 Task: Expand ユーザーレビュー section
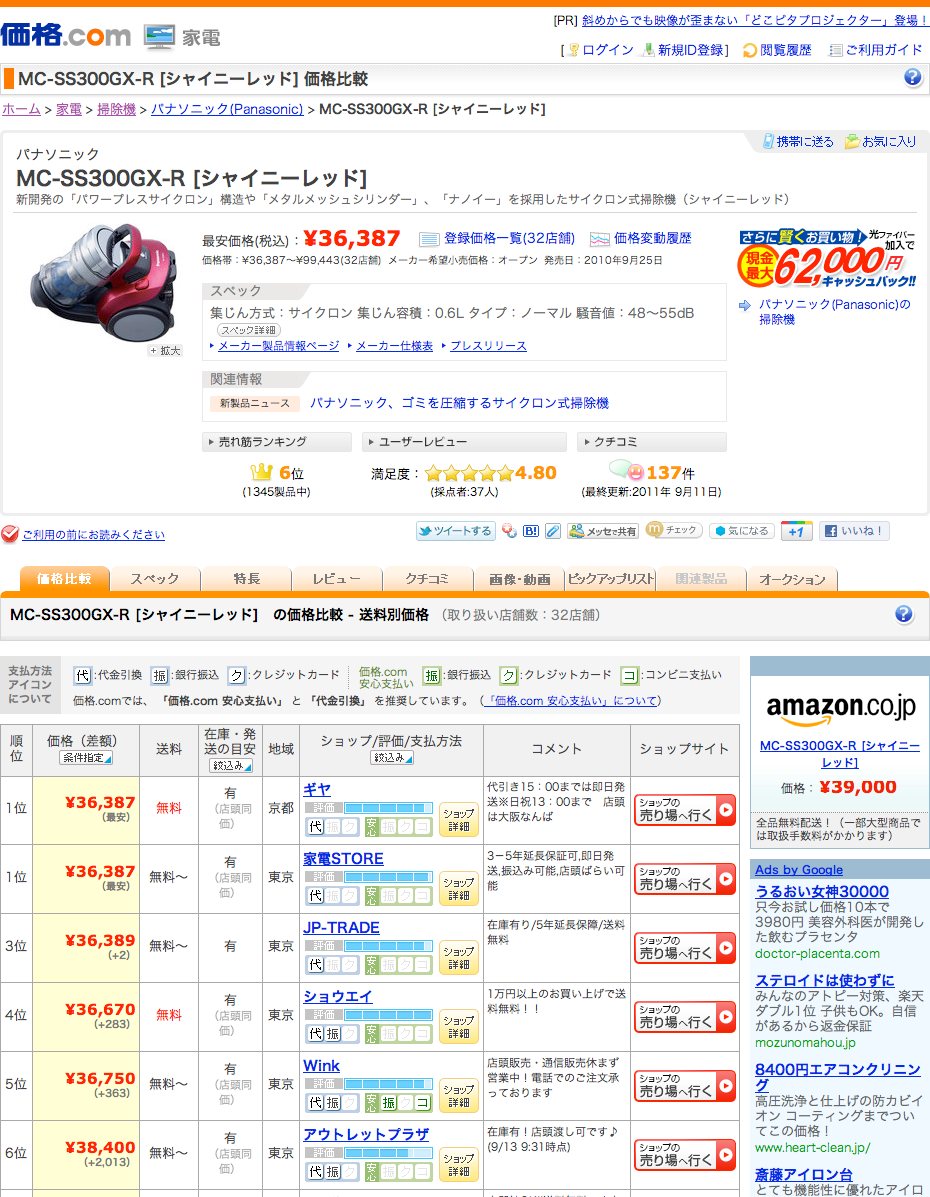click(x=464, y=442)
